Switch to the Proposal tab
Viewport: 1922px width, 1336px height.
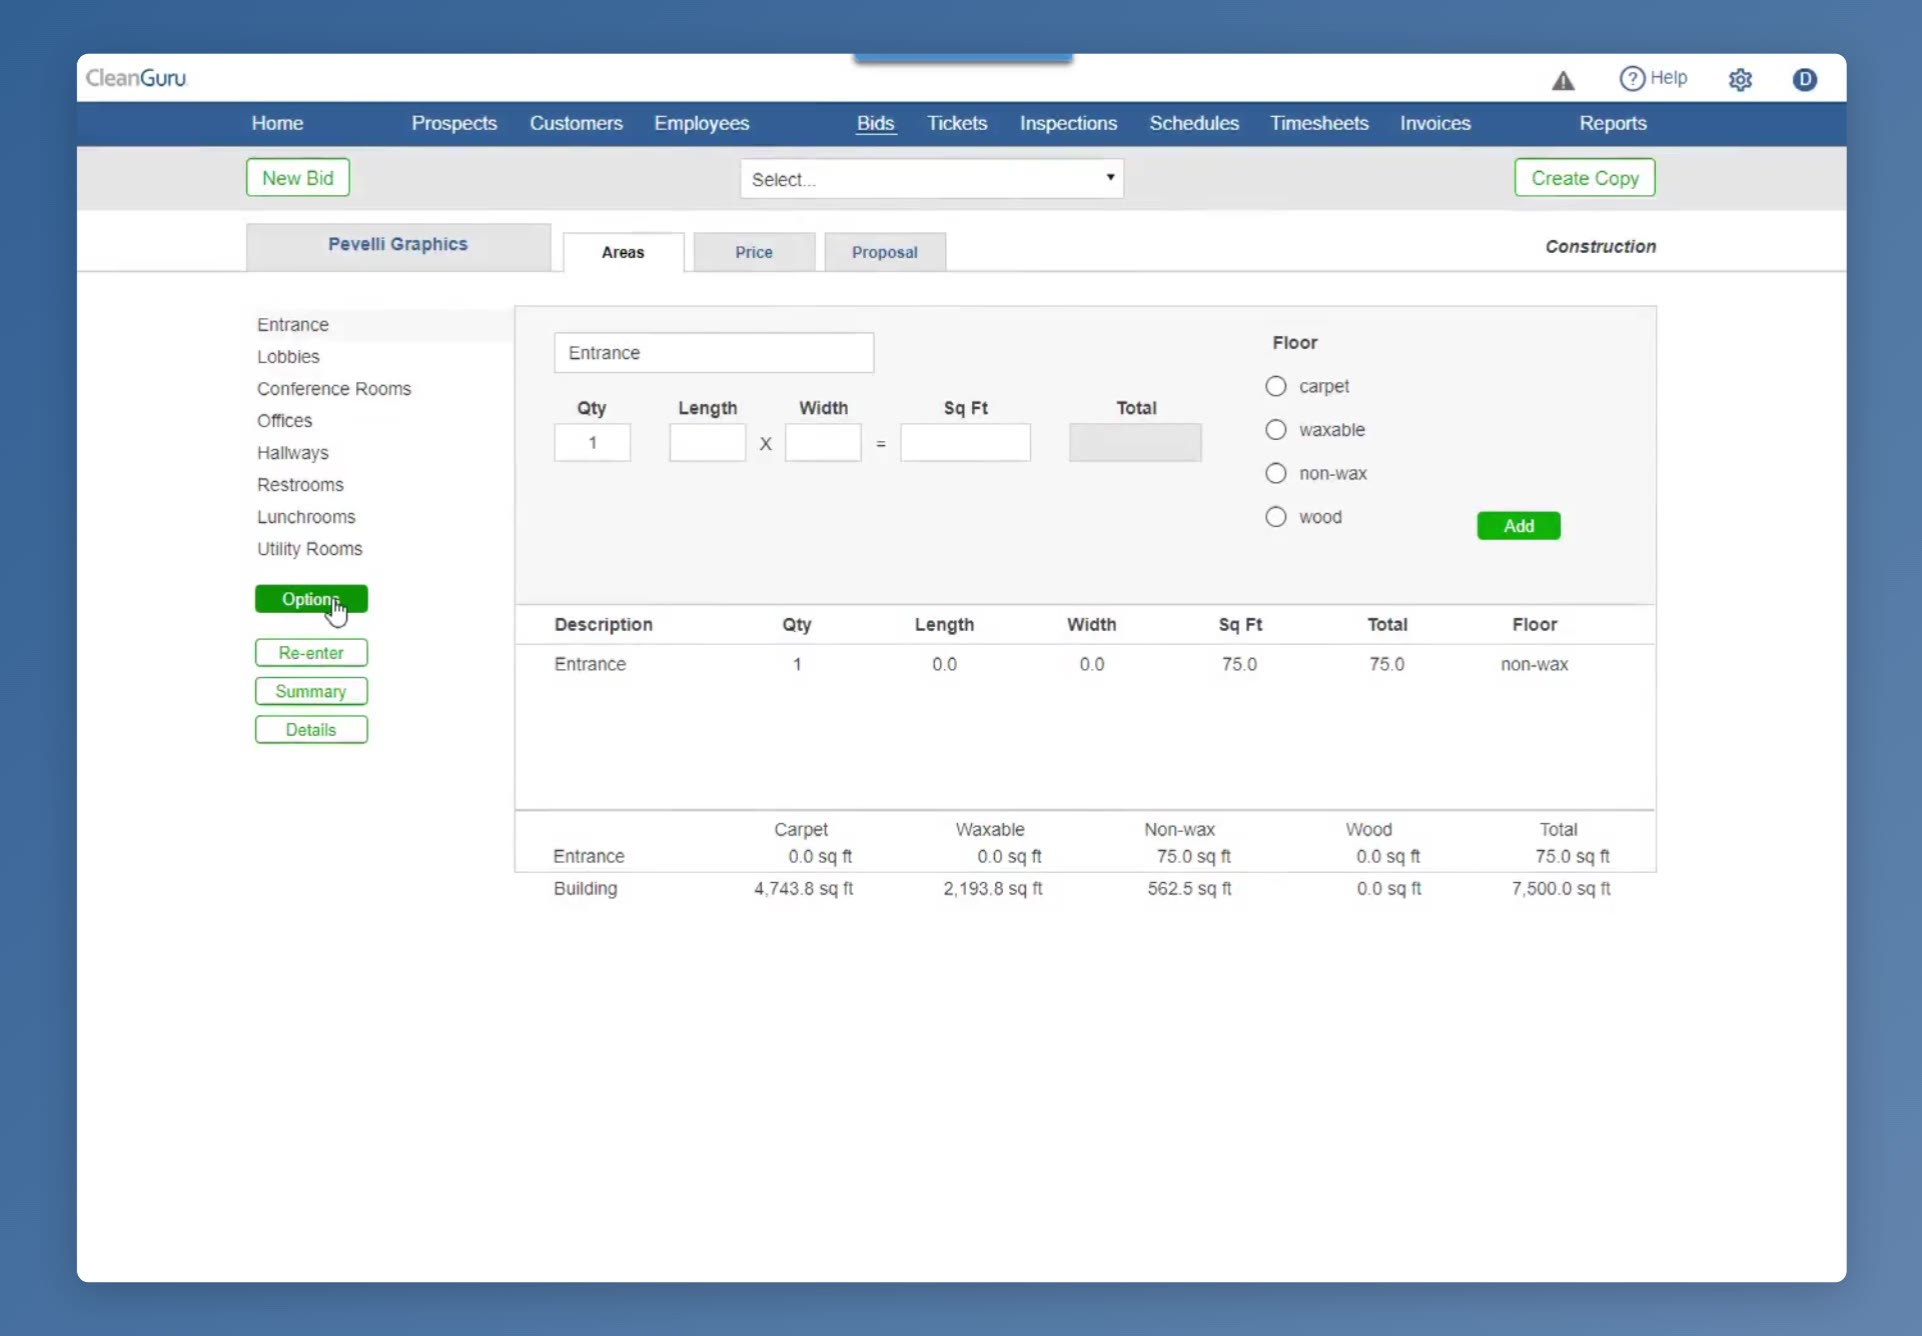(884, 252)
